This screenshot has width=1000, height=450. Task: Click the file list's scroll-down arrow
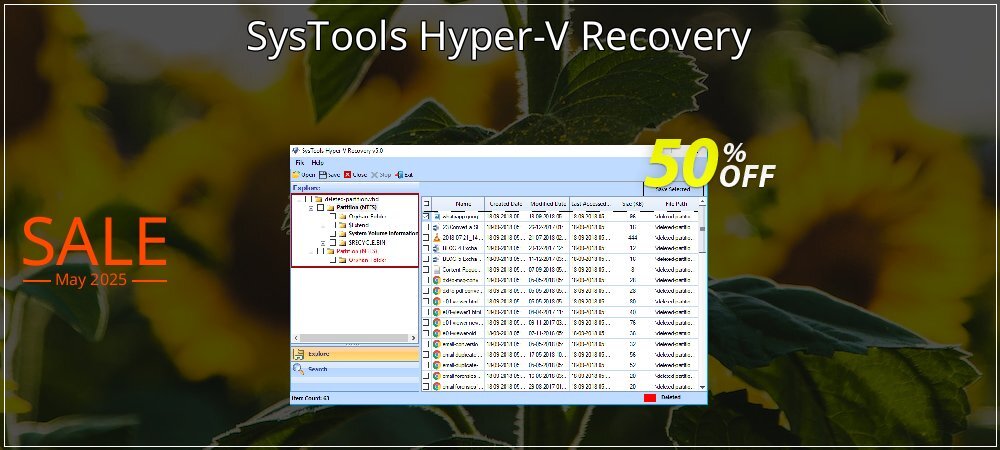tap(703, 387)
